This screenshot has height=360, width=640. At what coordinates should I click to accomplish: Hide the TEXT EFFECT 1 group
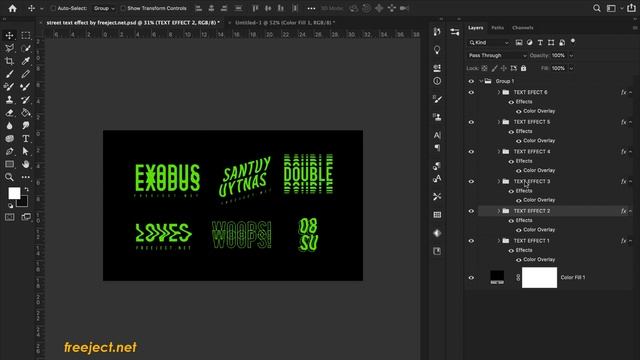click(x=471, y=241)
